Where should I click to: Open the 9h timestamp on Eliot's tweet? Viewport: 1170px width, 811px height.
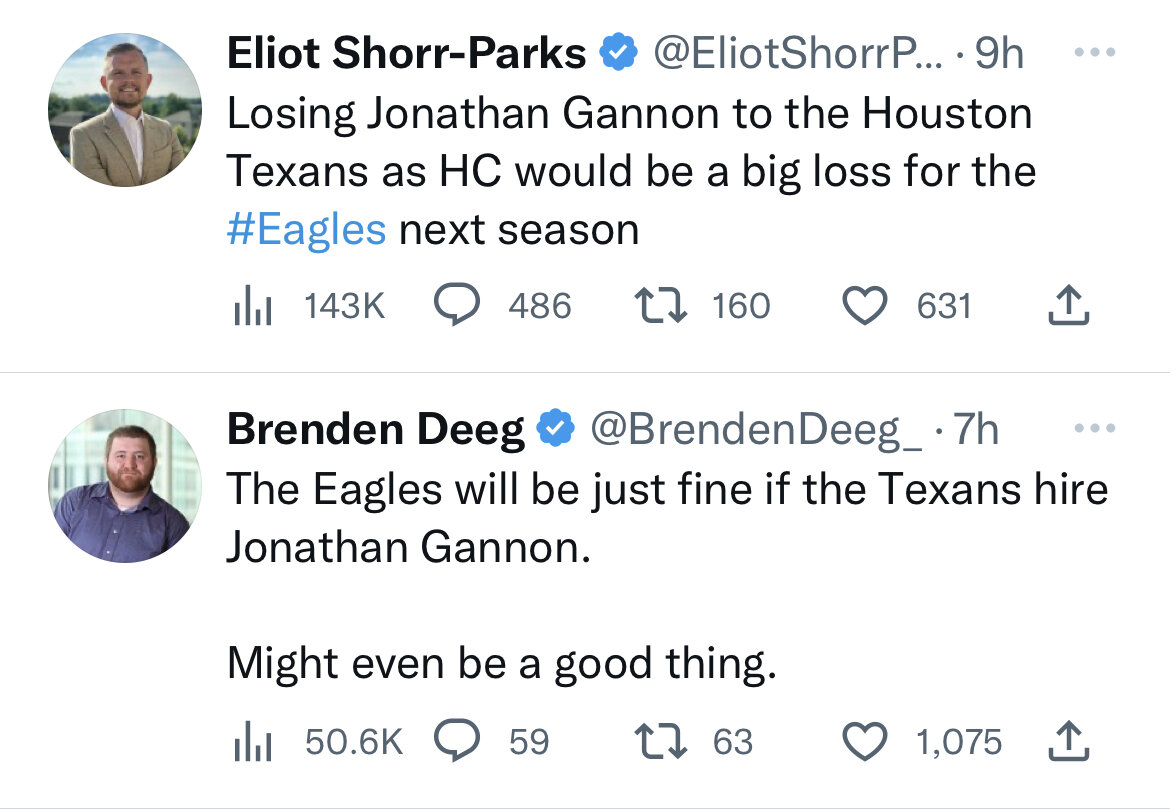pos(999,53)
